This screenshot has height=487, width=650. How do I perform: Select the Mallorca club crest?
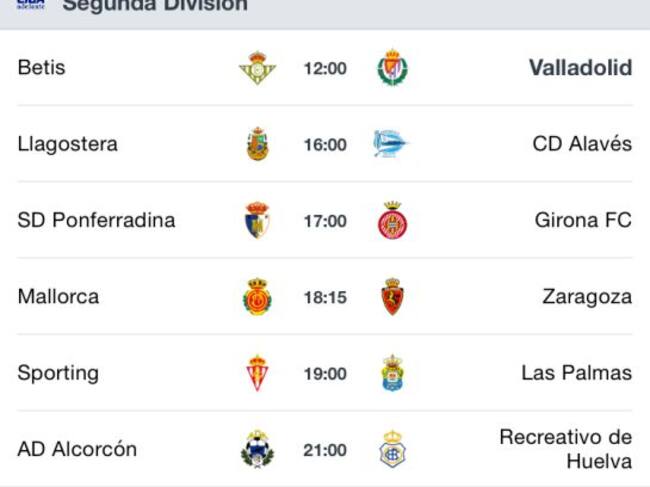point(257,297)
